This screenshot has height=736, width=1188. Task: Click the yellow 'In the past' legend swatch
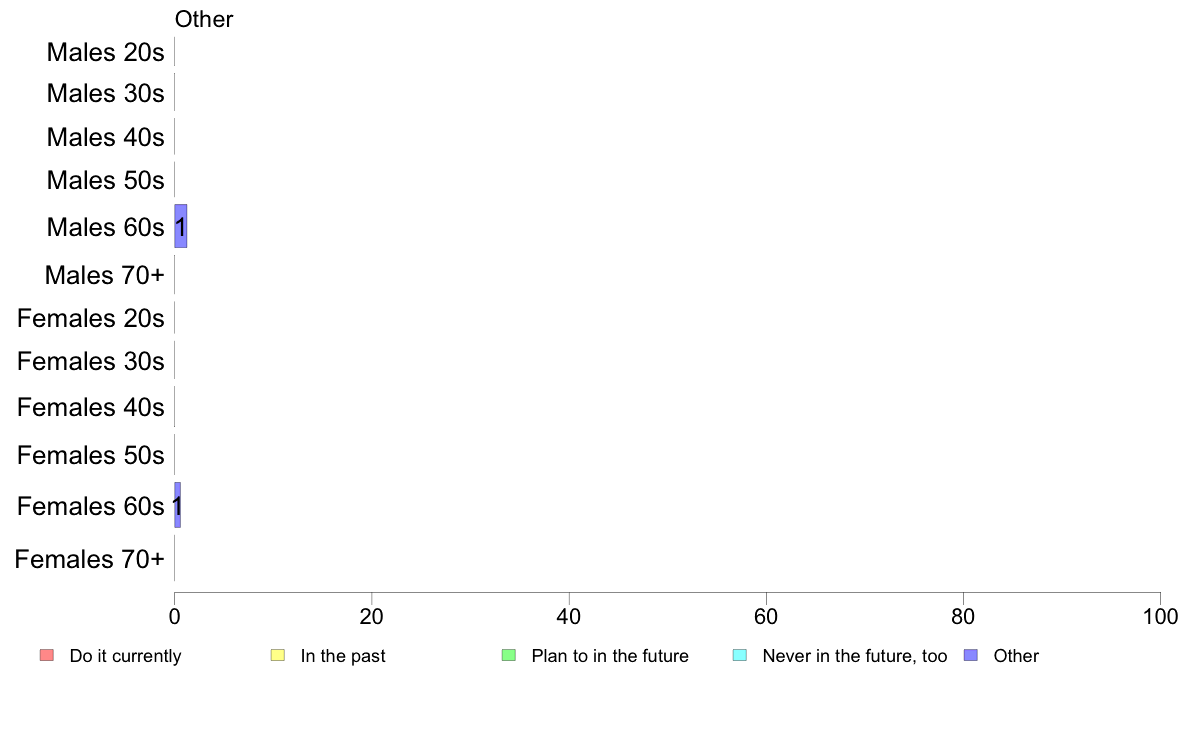click(x=277, y=655)
